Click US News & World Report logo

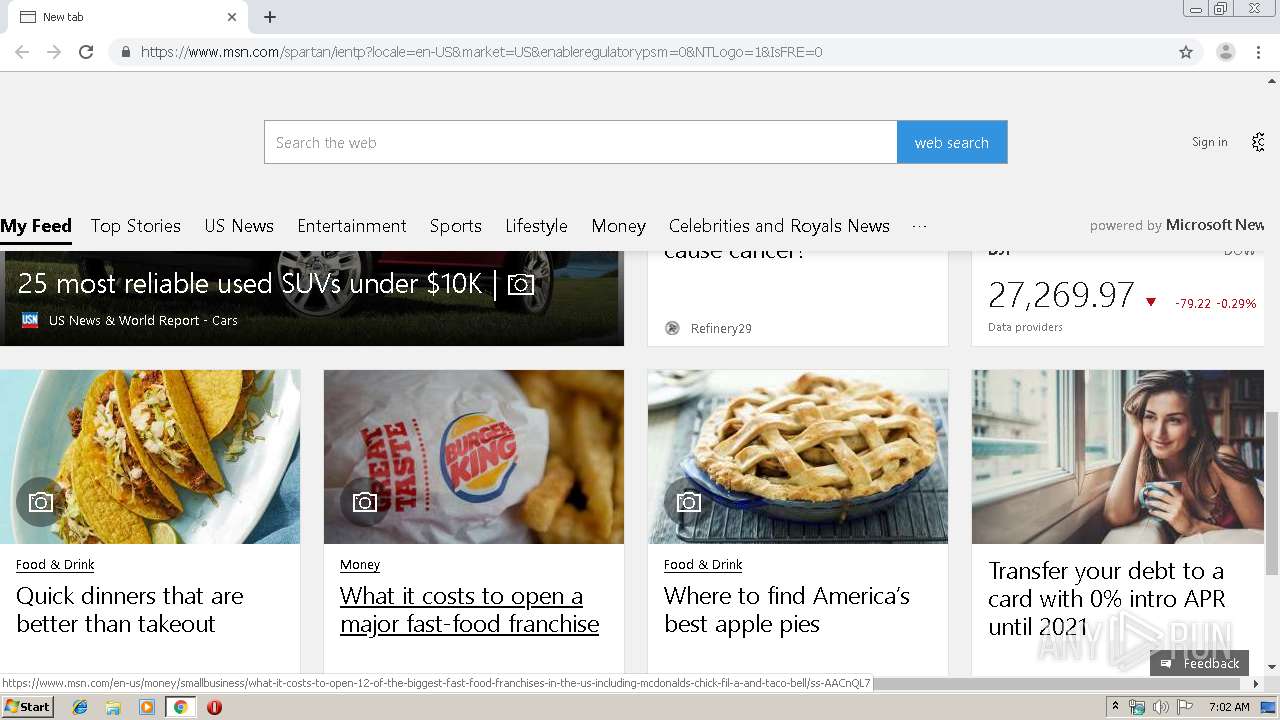[x=30, y=320]
